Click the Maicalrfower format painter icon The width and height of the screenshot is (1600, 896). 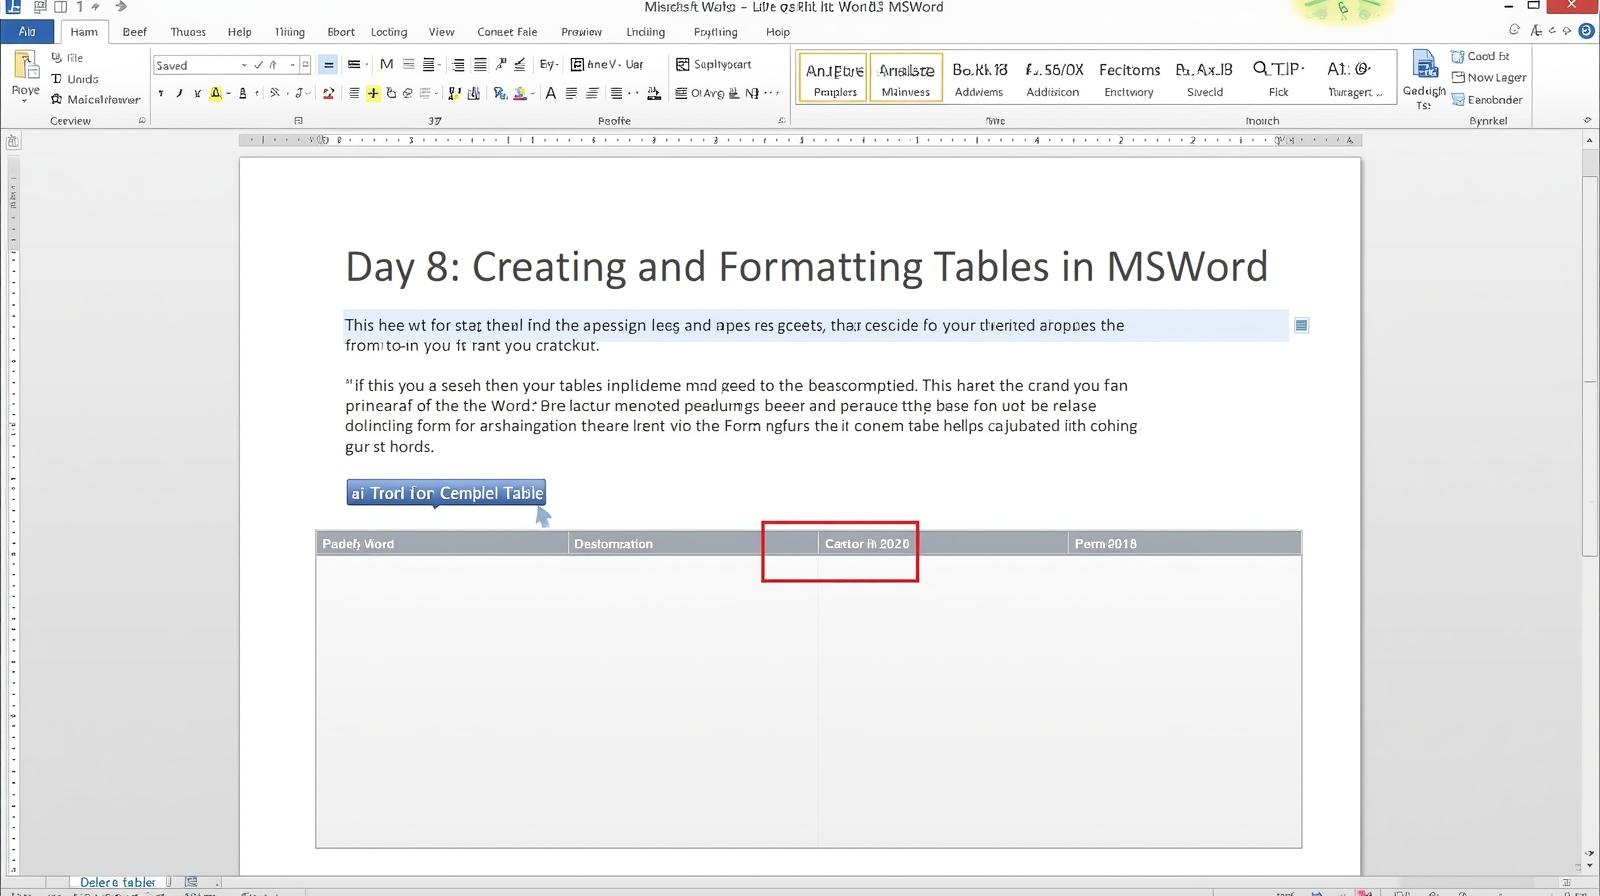[x=57, y=100]
